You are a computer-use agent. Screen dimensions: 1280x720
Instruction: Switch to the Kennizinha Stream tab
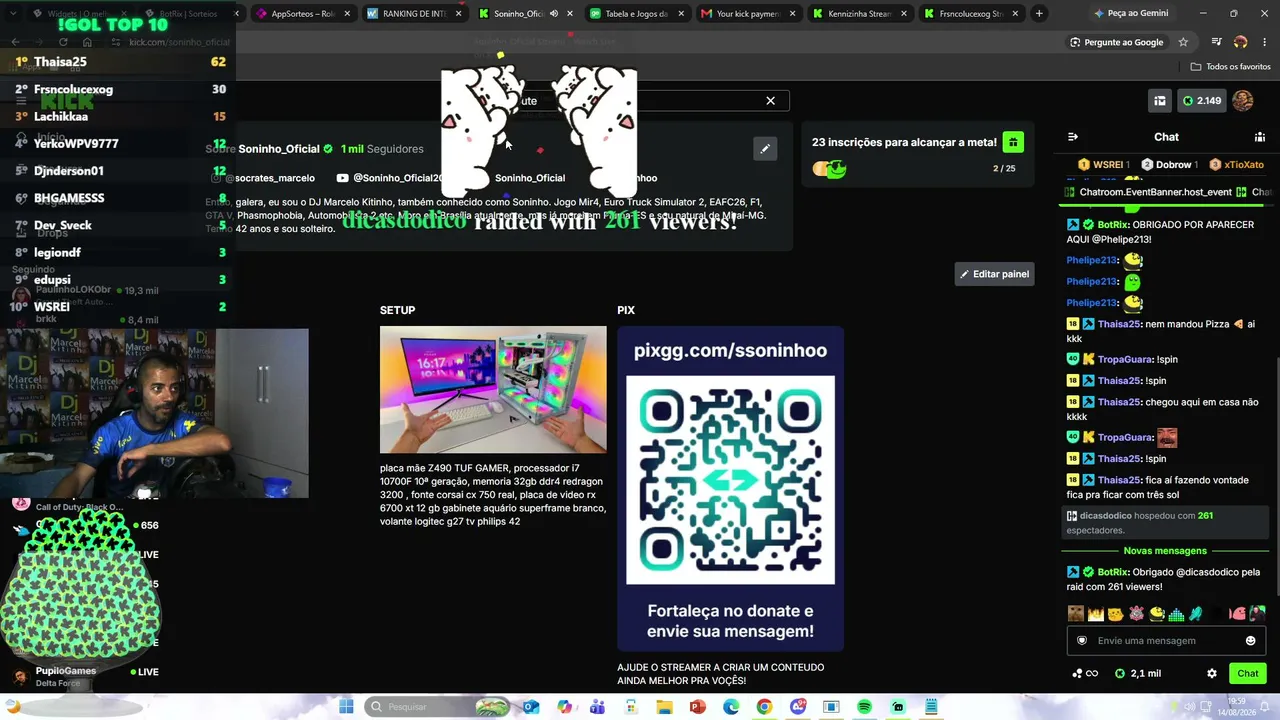(x=859, y=14)
